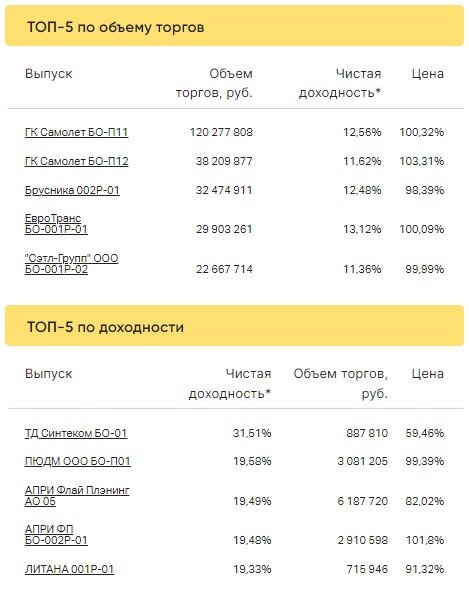Click Объем торгов header in second table
The image size is (469, 589).
click(x=341, y=384)
